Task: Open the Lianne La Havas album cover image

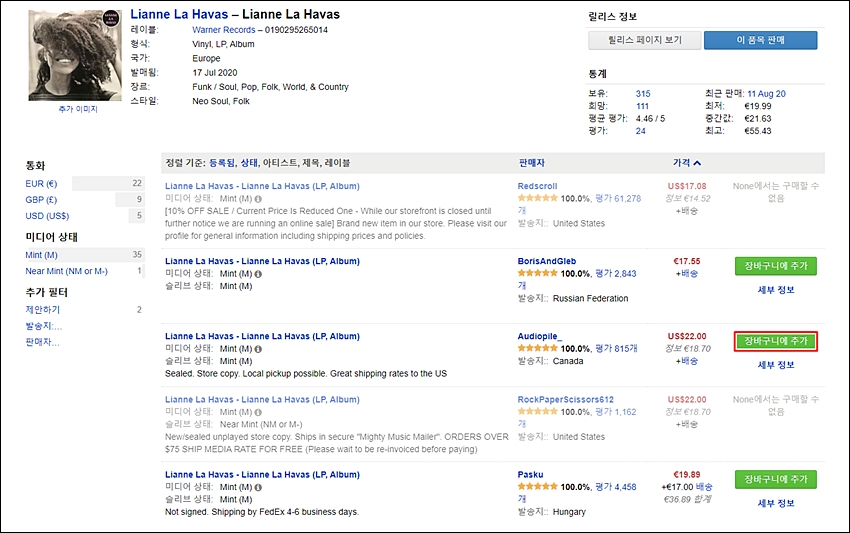Action: tap(75, 55)
